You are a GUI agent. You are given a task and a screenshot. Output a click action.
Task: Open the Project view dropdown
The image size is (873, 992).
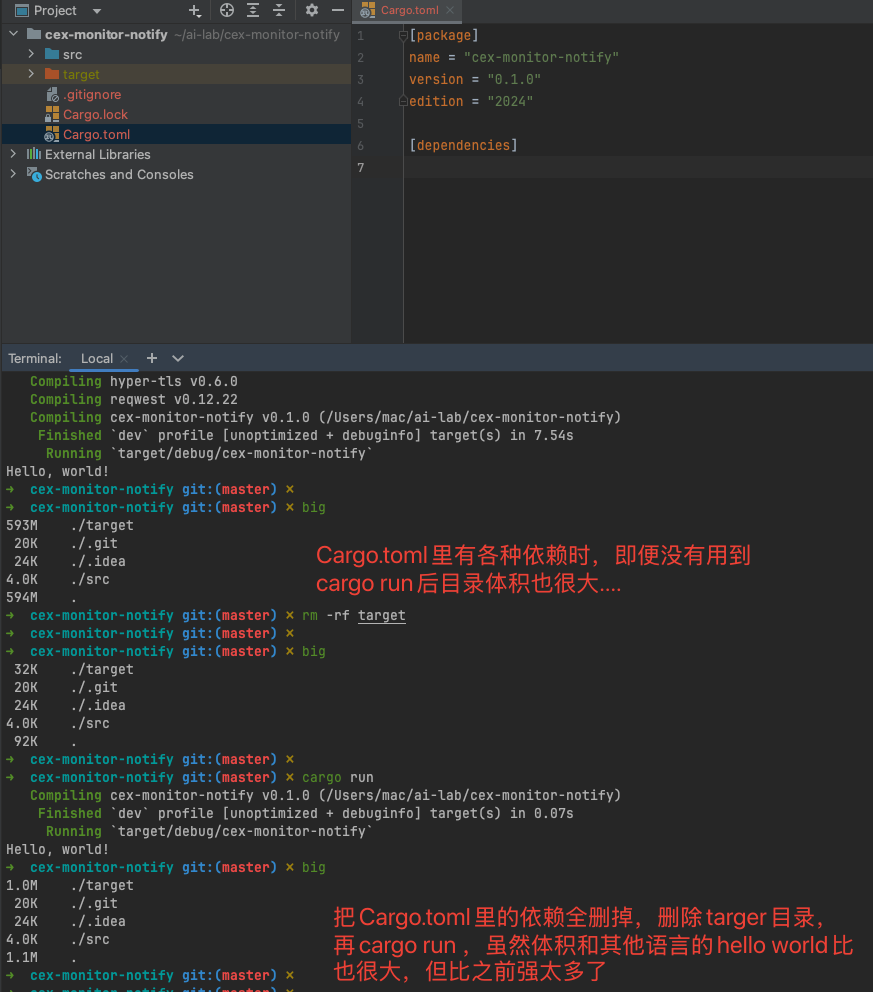96,11
